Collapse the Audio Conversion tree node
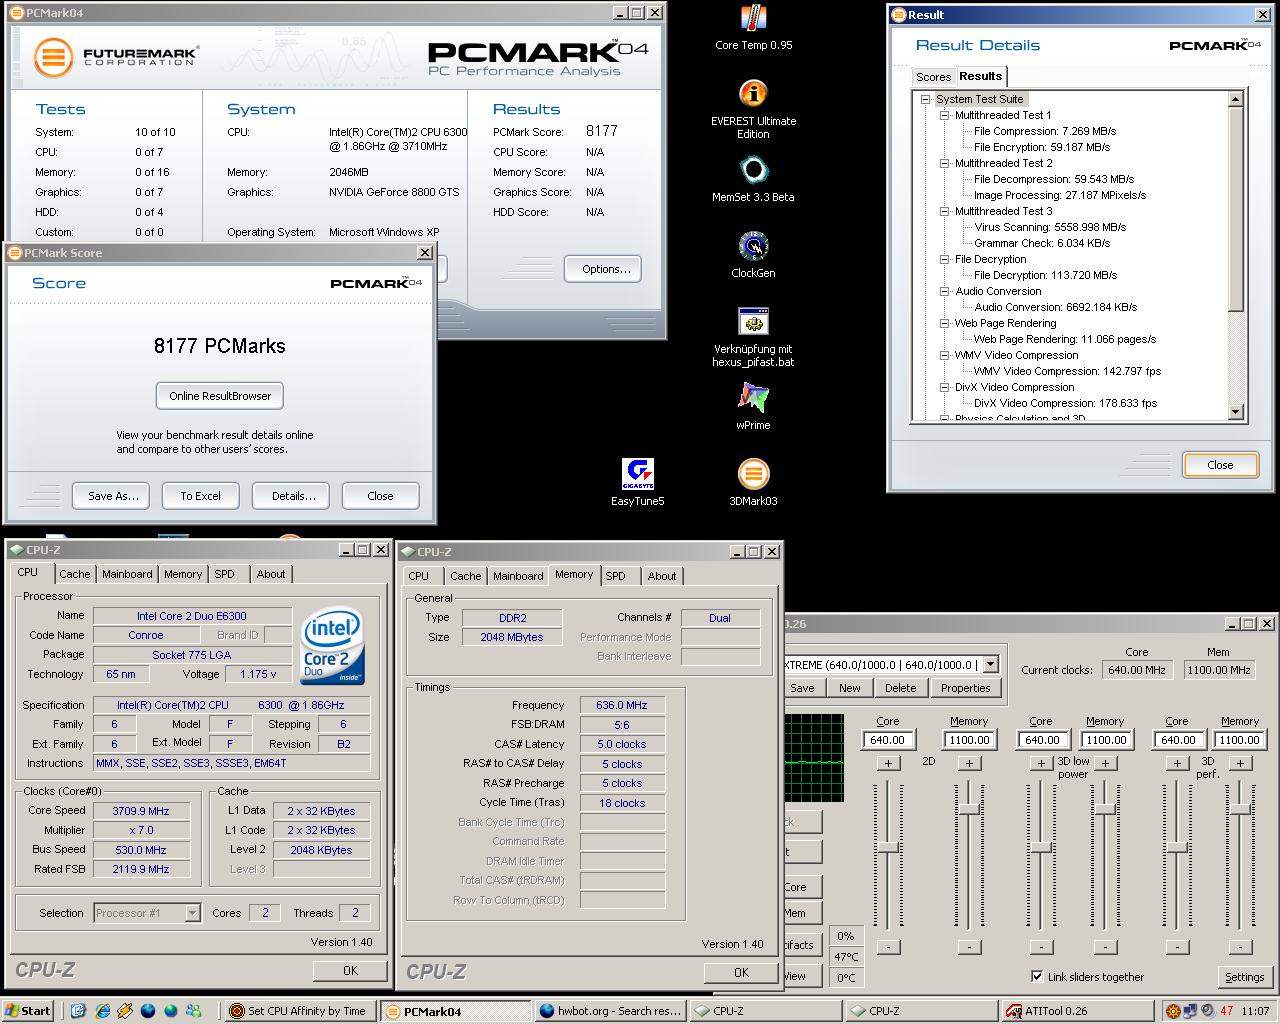 [x=944, y=291]
